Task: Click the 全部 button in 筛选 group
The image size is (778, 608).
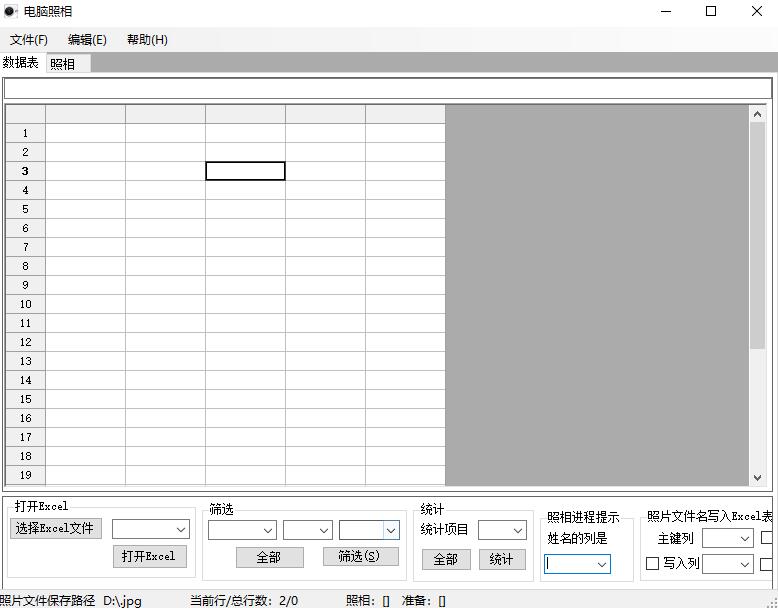Action: coord(269,557)
